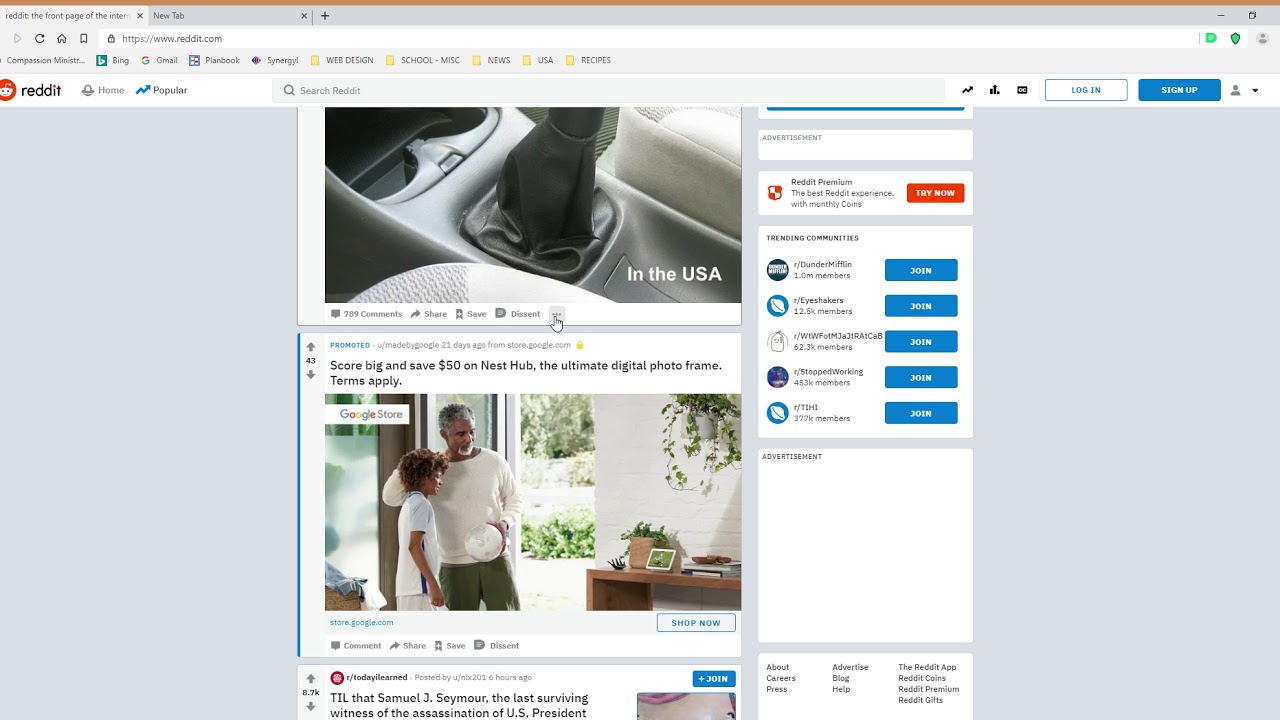
Task: Open more options ellipsis on car post
Action: pyautogui.click(x=557, y=314)
